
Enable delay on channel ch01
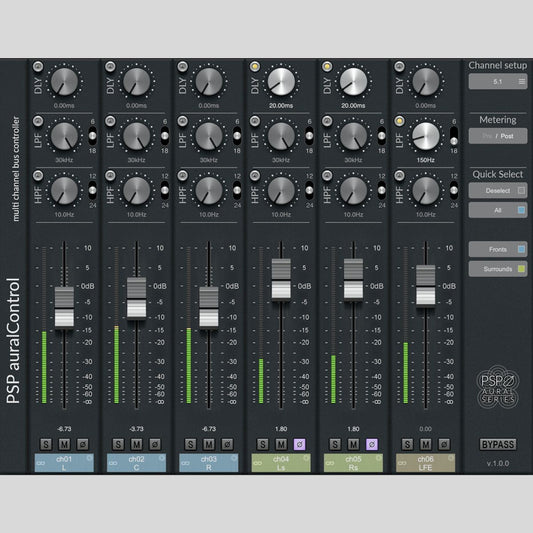point(38,66)
